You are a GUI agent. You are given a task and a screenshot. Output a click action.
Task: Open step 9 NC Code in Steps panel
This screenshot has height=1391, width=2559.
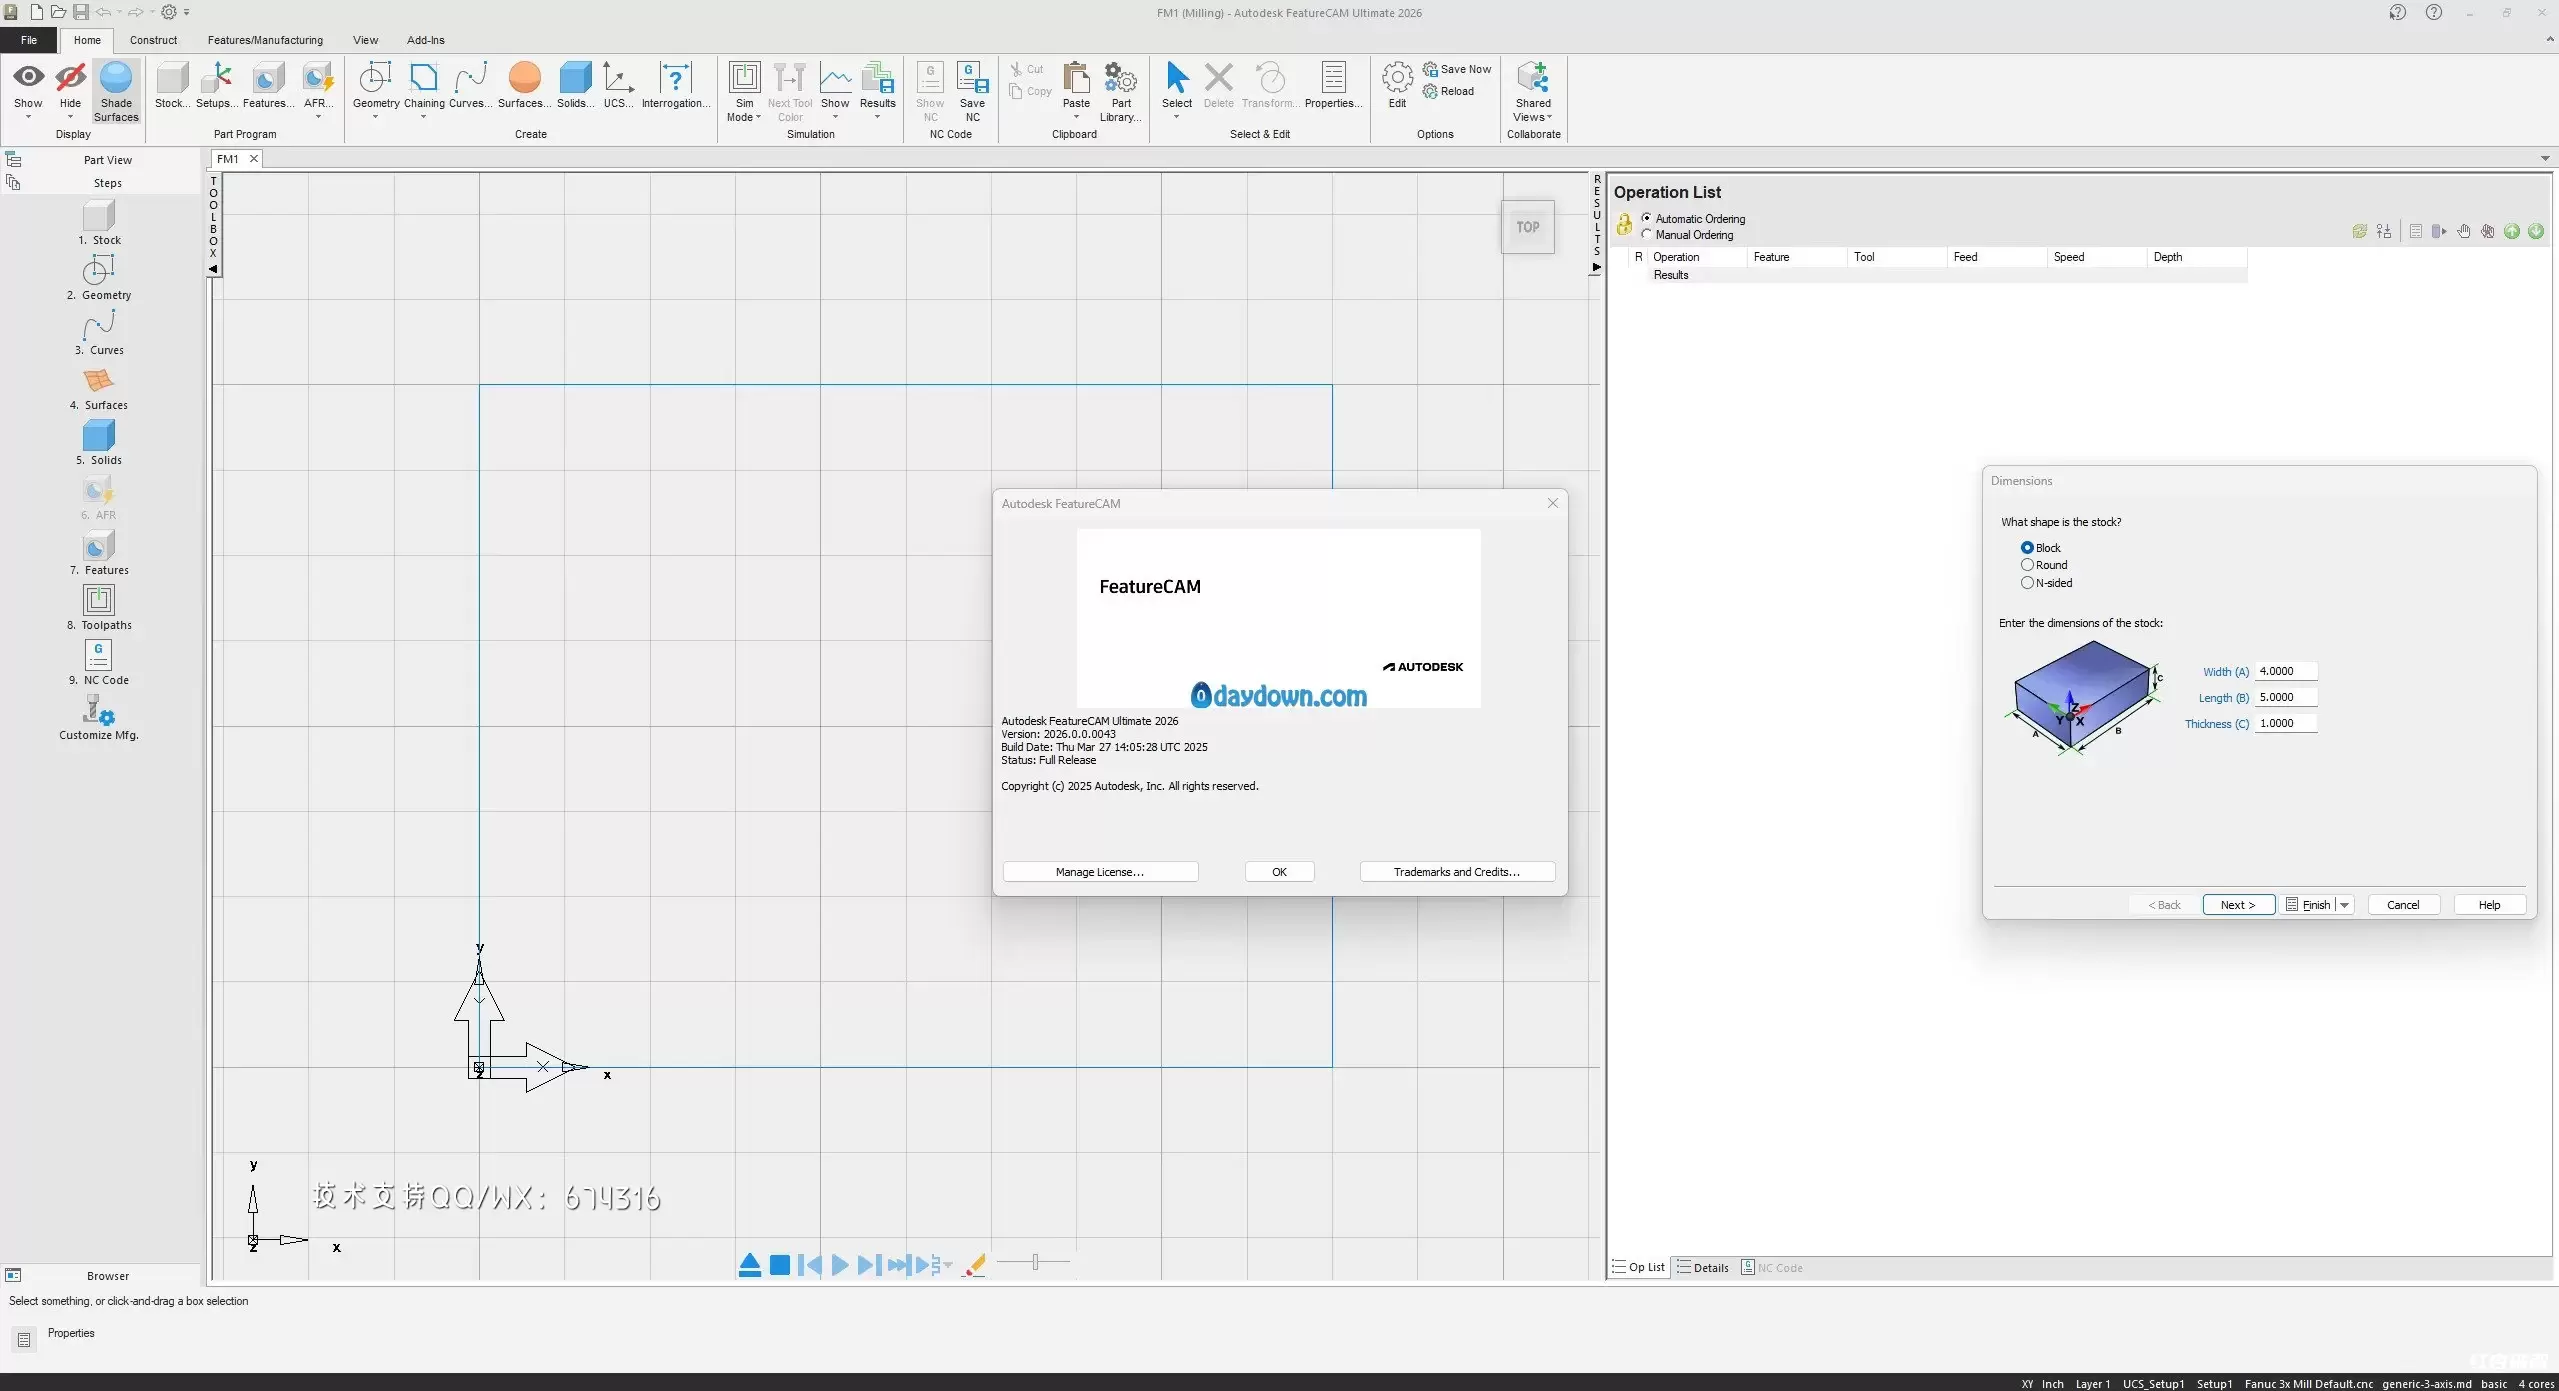(x=99, y=663)
